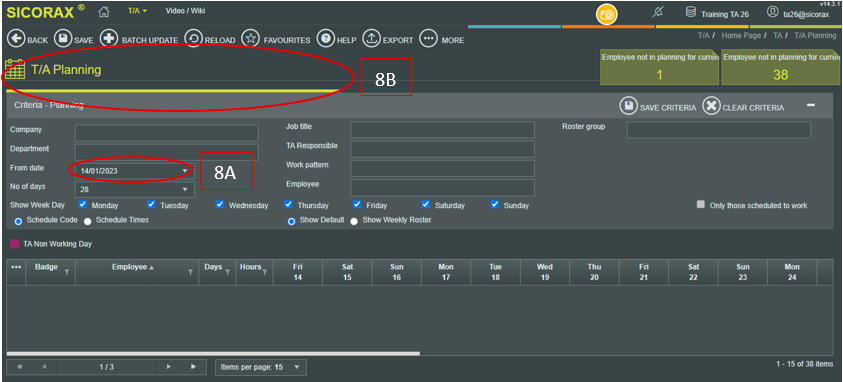Uncheck the Saturday checkbox

pyautogui.click(x=426, y=204)
